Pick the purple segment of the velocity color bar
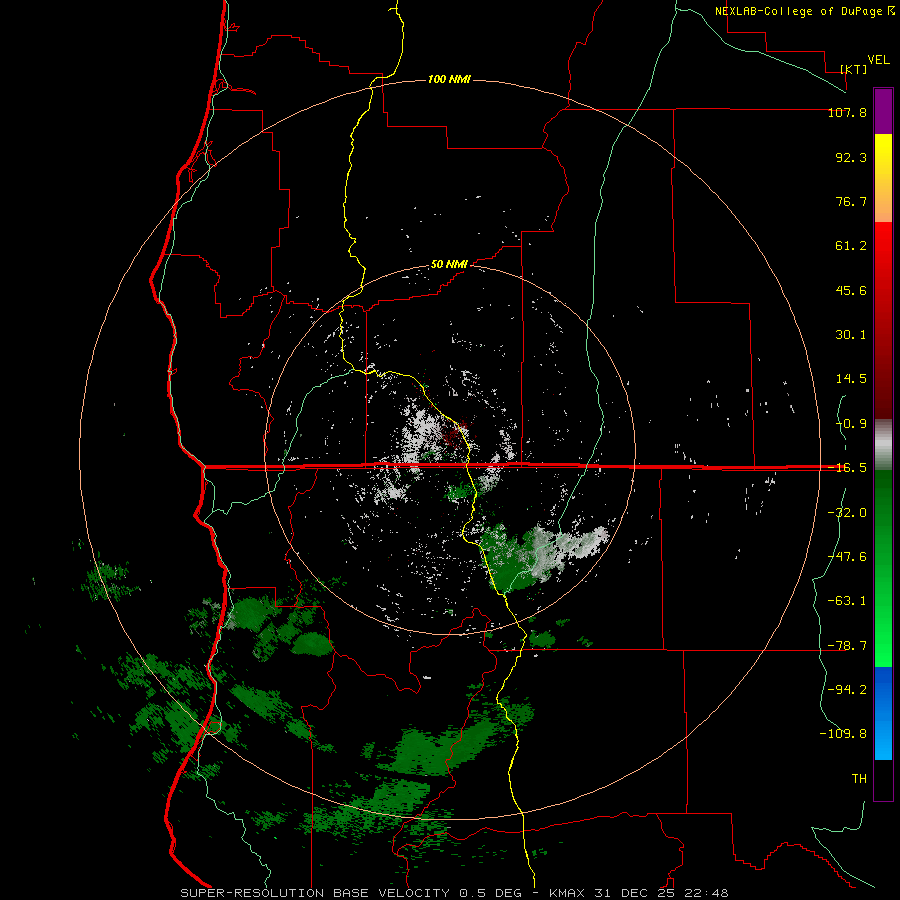 pos(883,111)
